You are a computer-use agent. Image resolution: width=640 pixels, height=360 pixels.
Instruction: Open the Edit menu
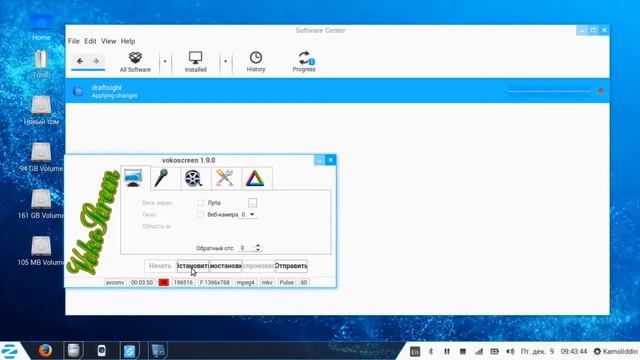90,41
